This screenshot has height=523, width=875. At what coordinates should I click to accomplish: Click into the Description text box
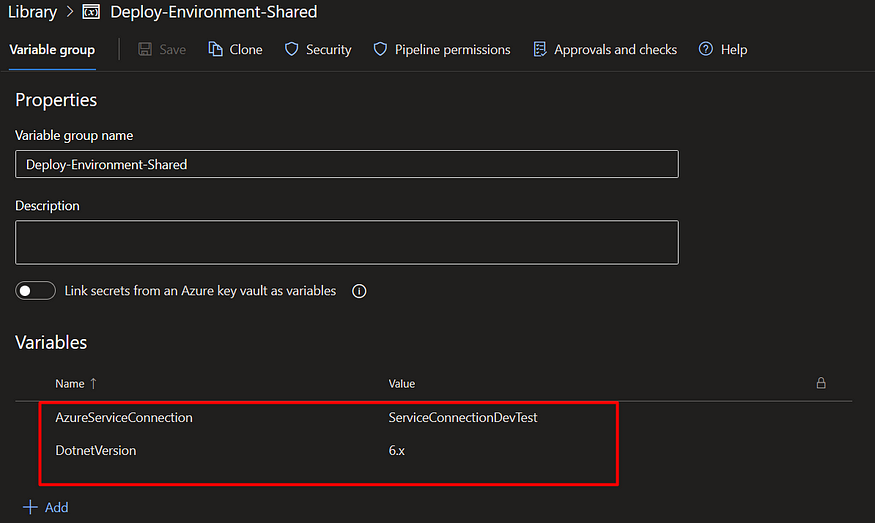pos(347,242)
